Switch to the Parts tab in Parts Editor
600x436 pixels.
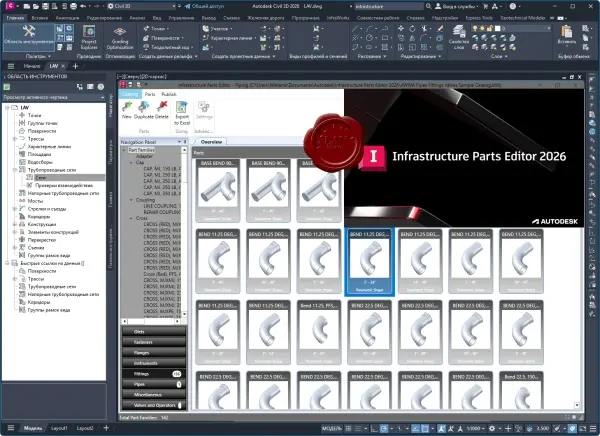coord(150,94)
